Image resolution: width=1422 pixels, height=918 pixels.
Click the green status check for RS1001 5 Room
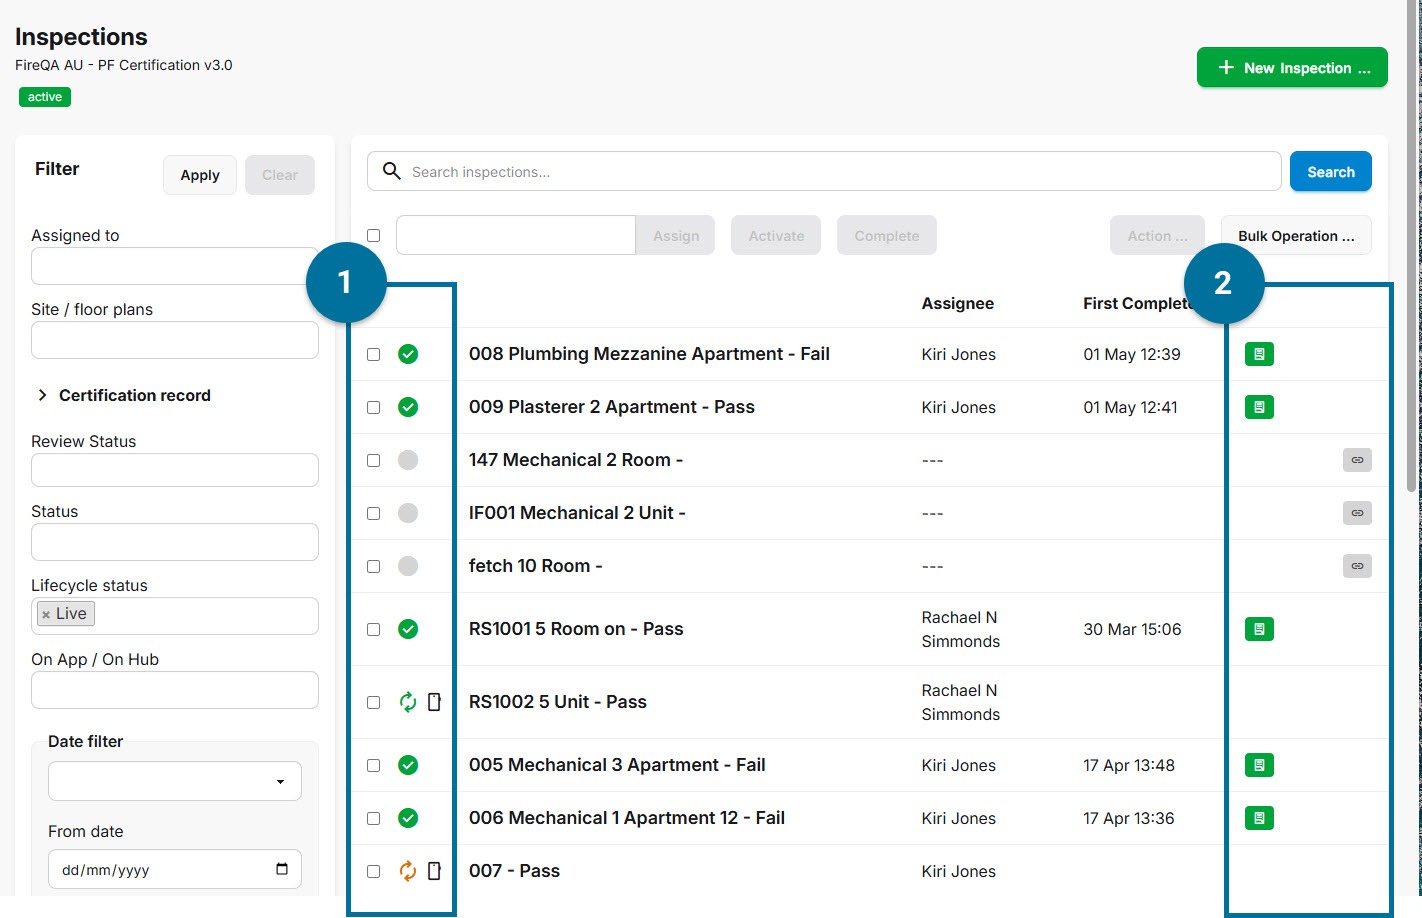click(408, 629)
